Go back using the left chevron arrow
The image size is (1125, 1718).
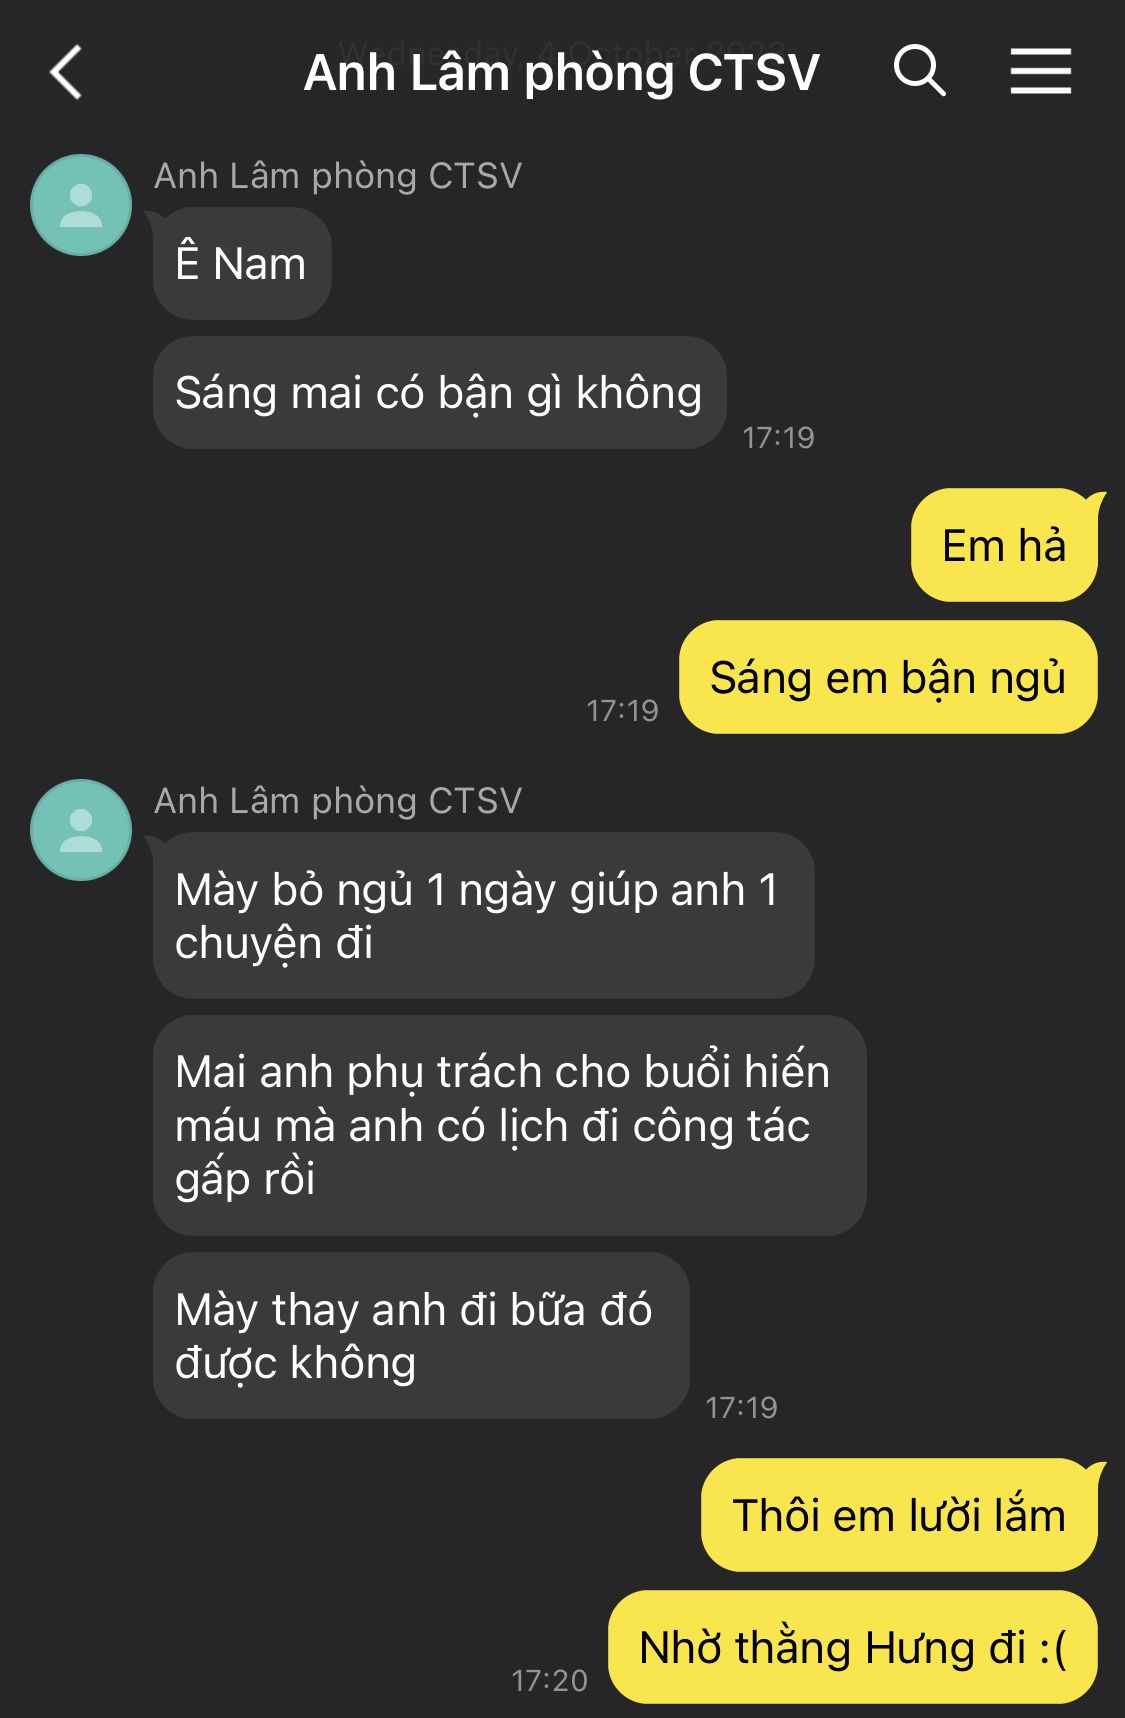point(66,73)
